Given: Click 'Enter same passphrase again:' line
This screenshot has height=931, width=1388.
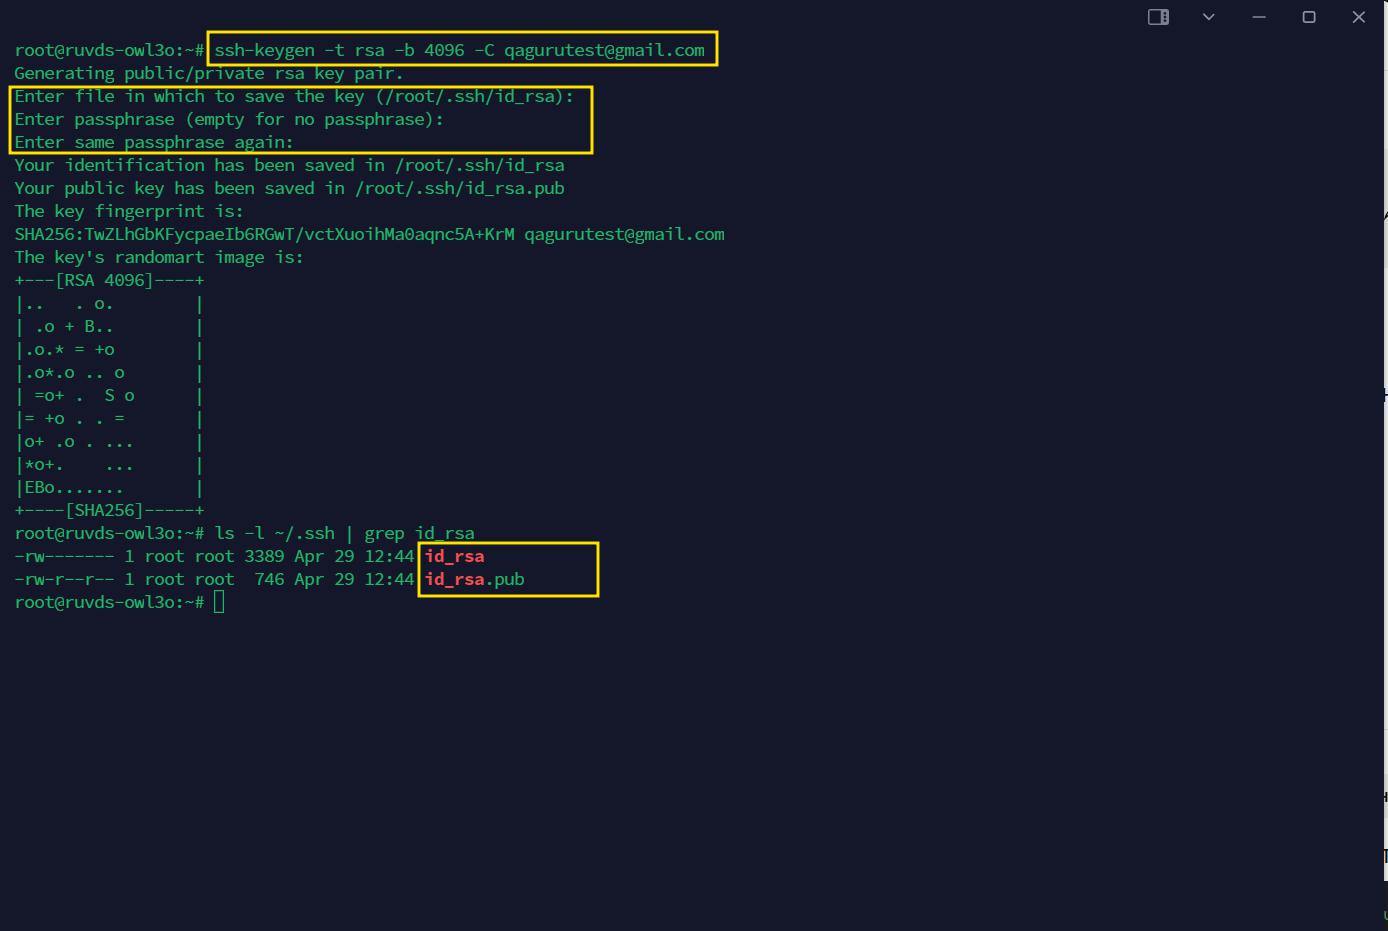Looking at the screenshot, I should [x=154, y=142].
